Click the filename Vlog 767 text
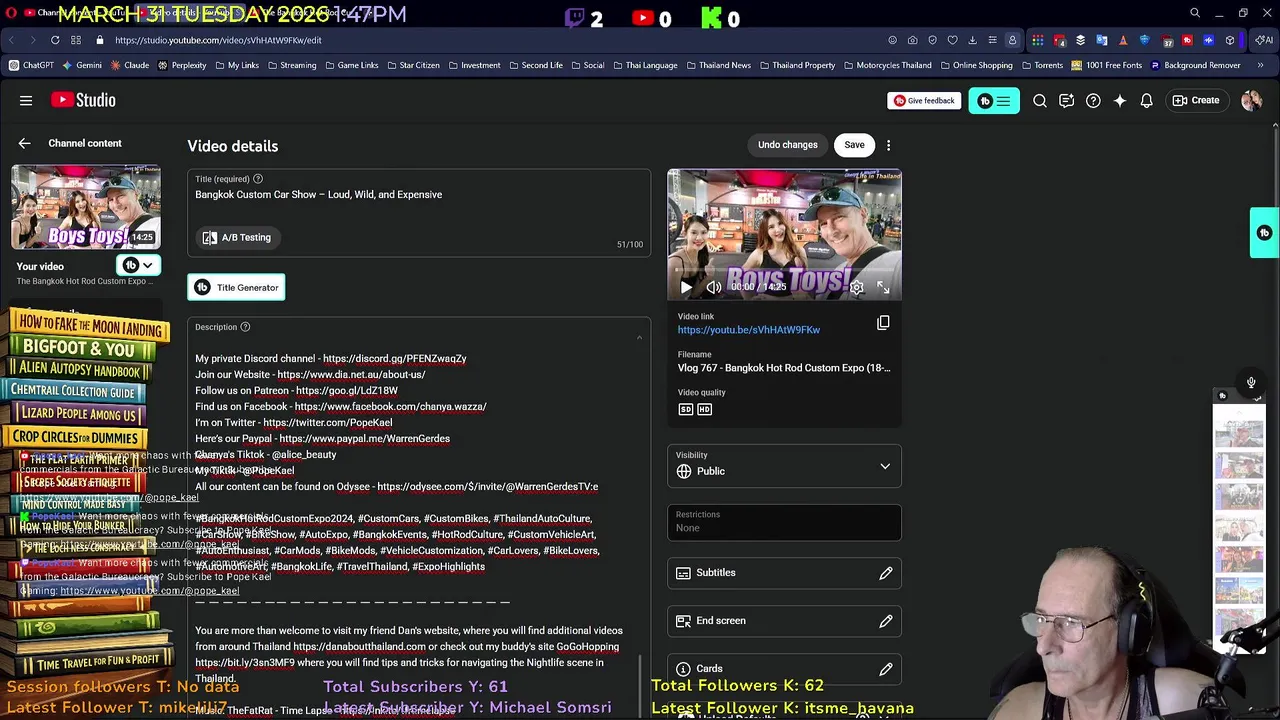 pos(784,368)
